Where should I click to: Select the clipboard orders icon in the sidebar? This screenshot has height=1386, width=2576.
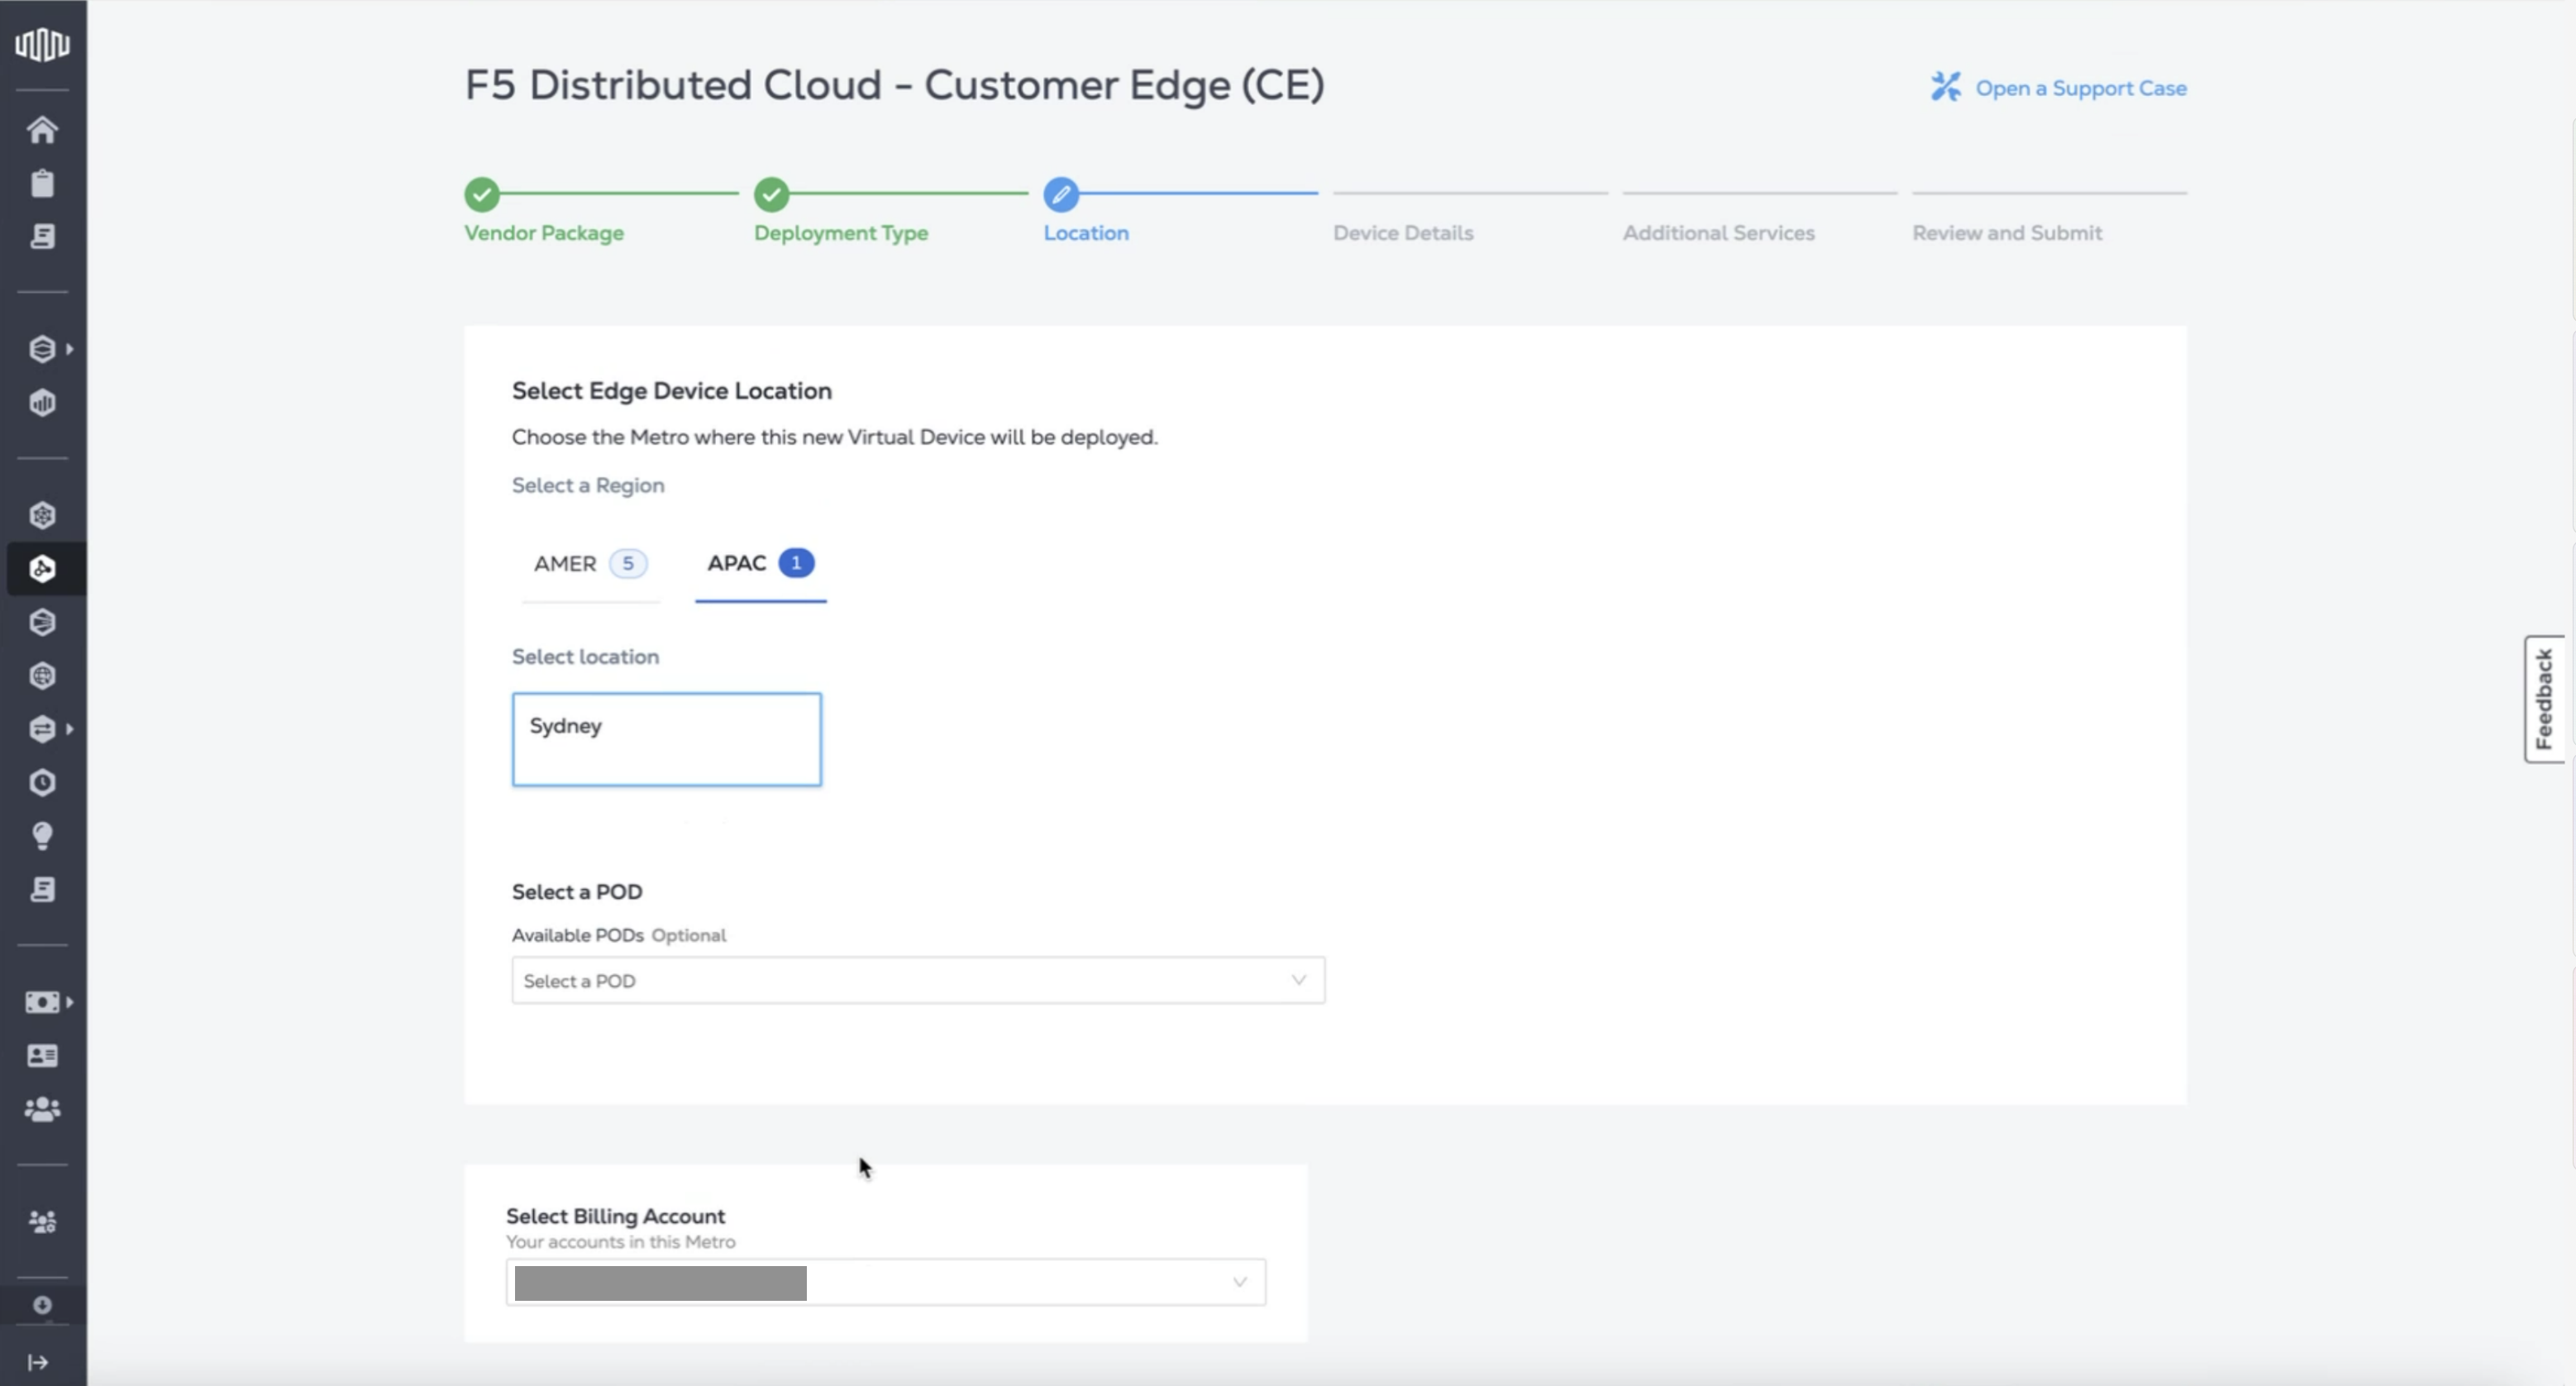42,184
